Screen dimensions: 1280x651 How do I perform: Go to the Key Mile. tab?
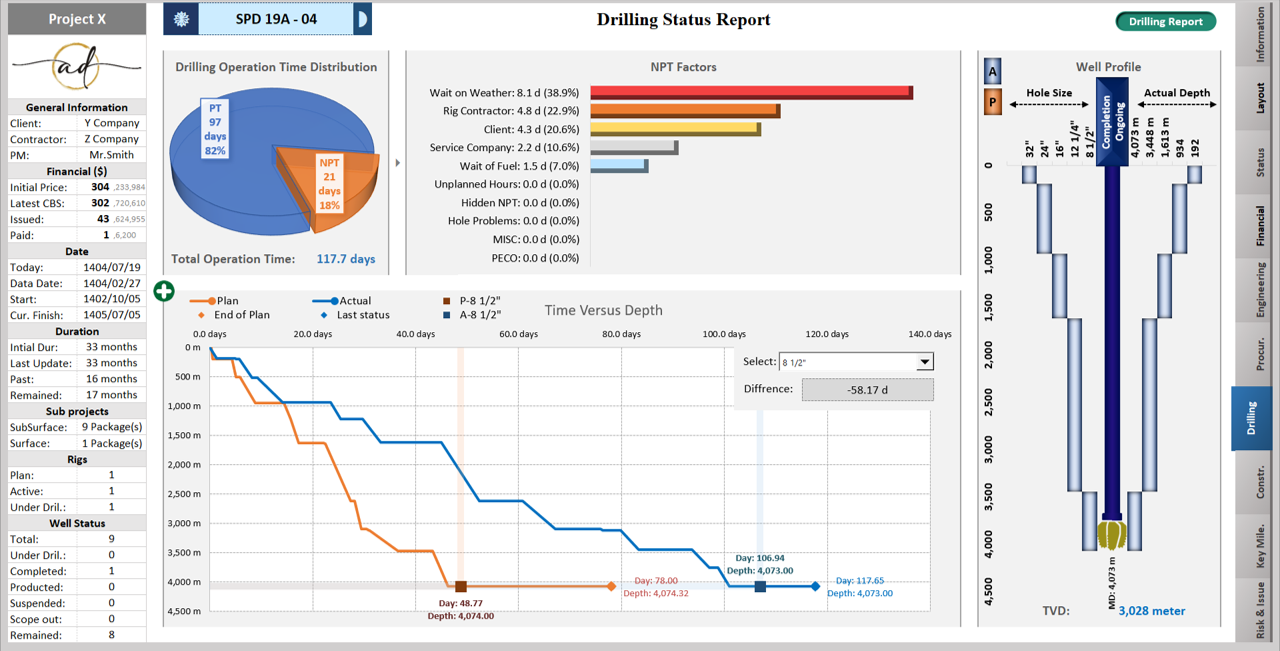tap(1260, 546)
